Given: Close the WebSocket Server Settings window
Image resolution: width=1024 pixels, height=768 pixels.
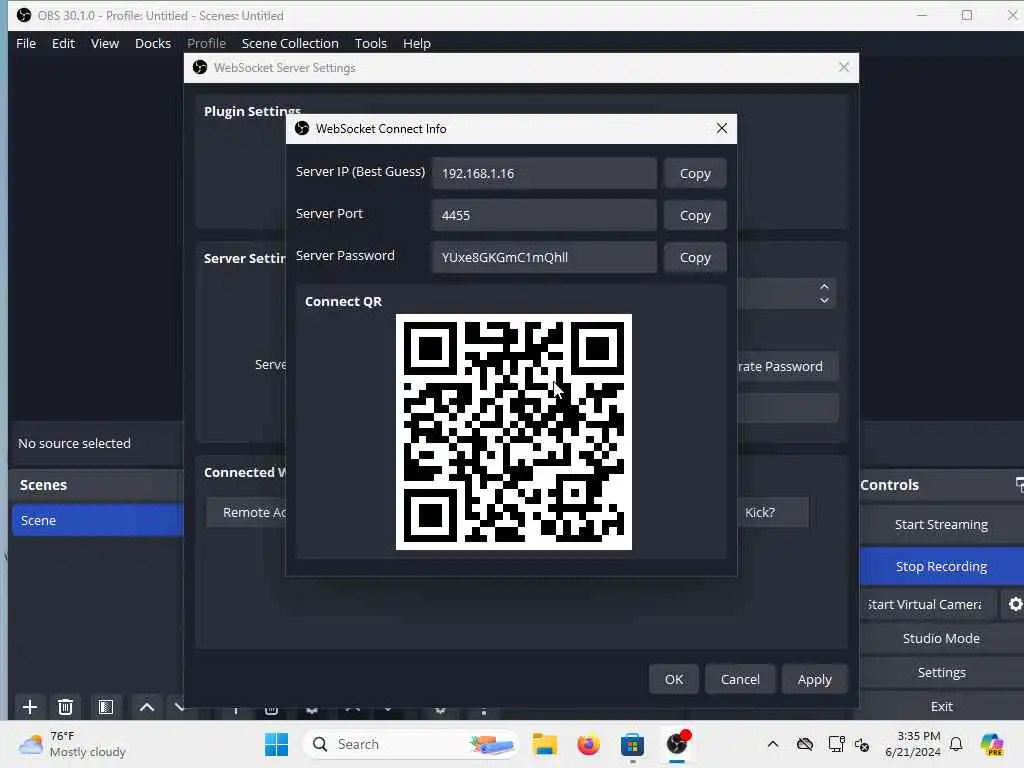Looking at the screenshot, I should (x=844, y=67).
